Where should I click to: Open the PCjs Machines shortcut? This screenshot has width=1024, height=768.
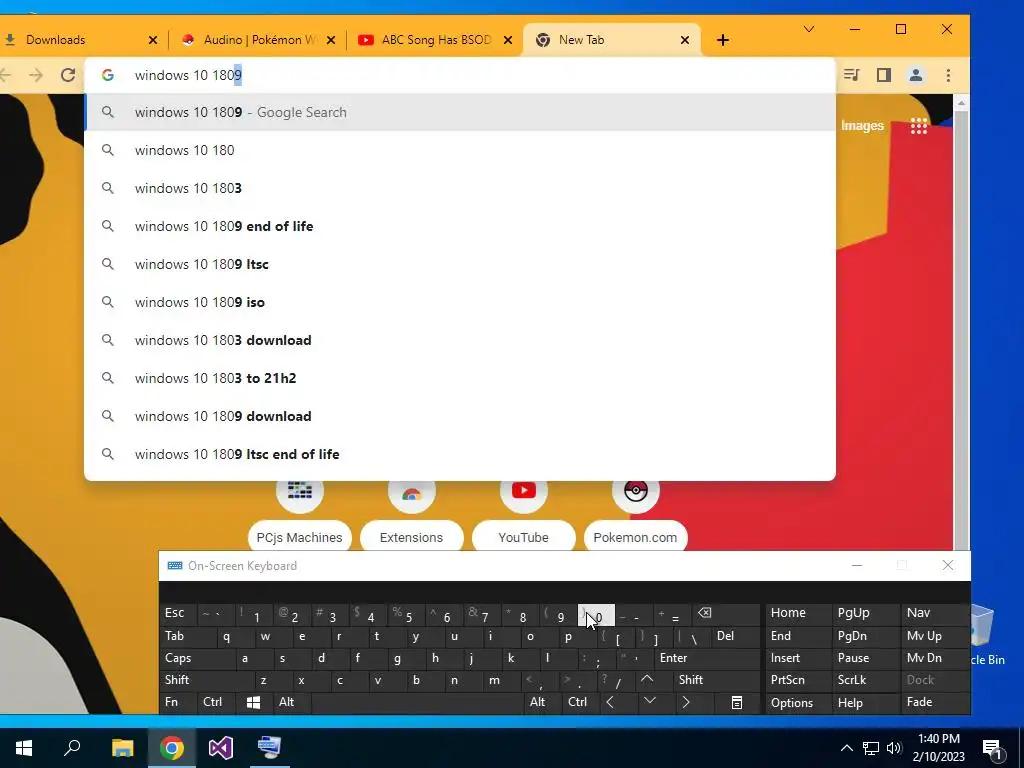click(x=299, y=537)
